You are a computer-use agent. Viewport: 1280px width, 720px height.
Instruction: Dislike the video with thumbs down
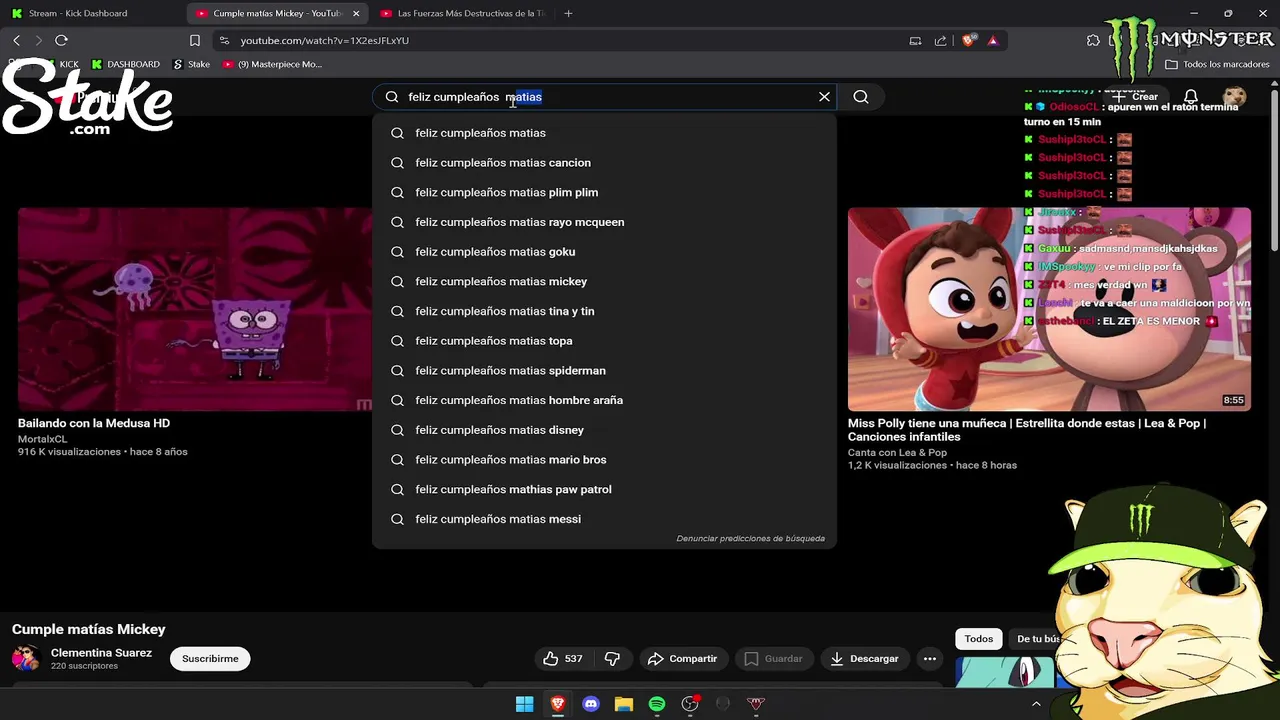point(612,659)
